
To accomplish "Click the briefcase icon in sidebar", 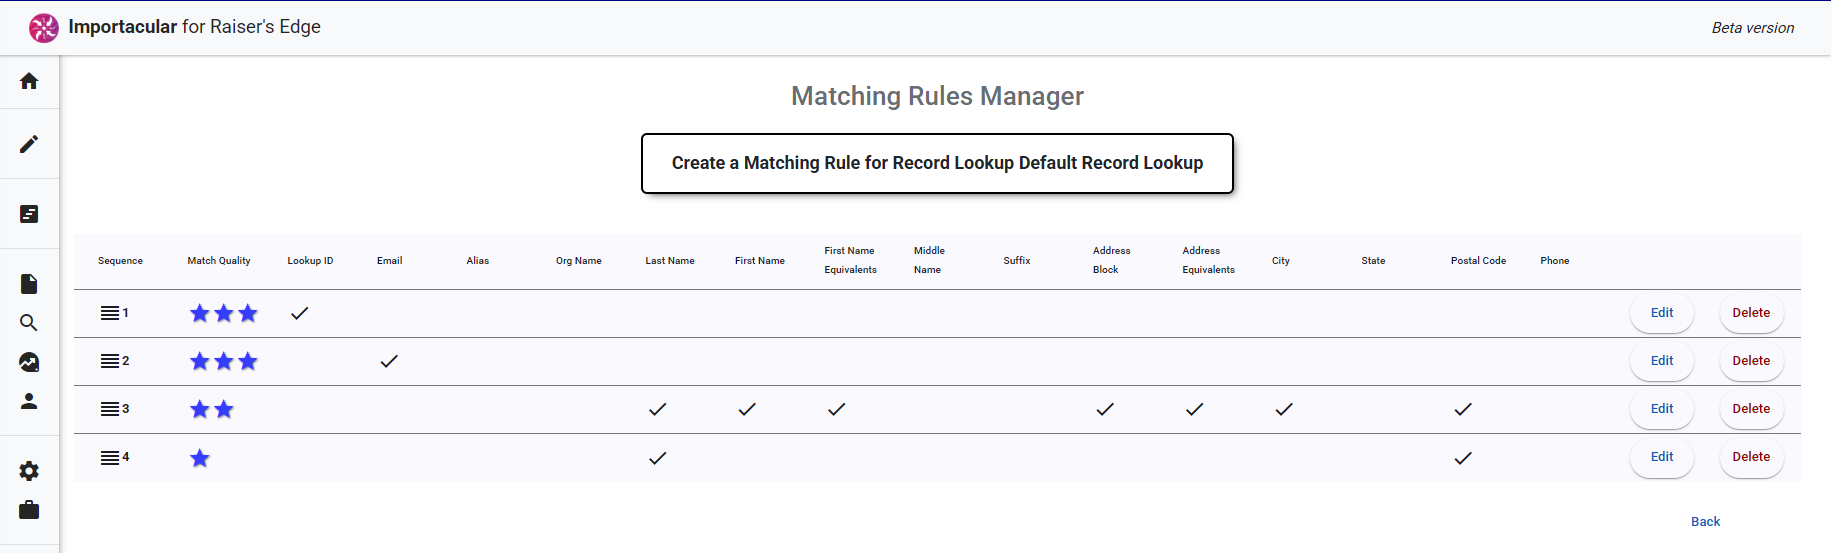I will 29,510.
